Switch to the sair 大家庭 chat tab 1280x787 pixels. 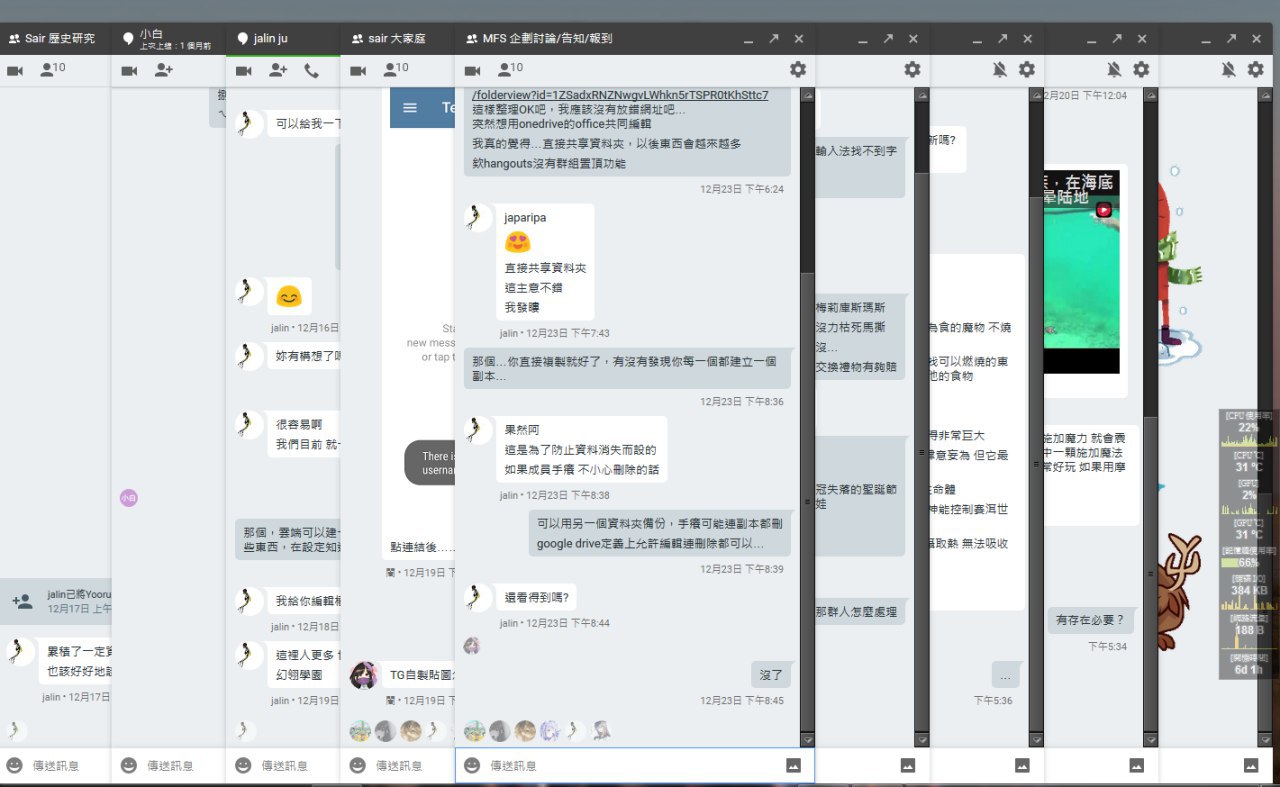pyautogui.click(x=397, y=39)
